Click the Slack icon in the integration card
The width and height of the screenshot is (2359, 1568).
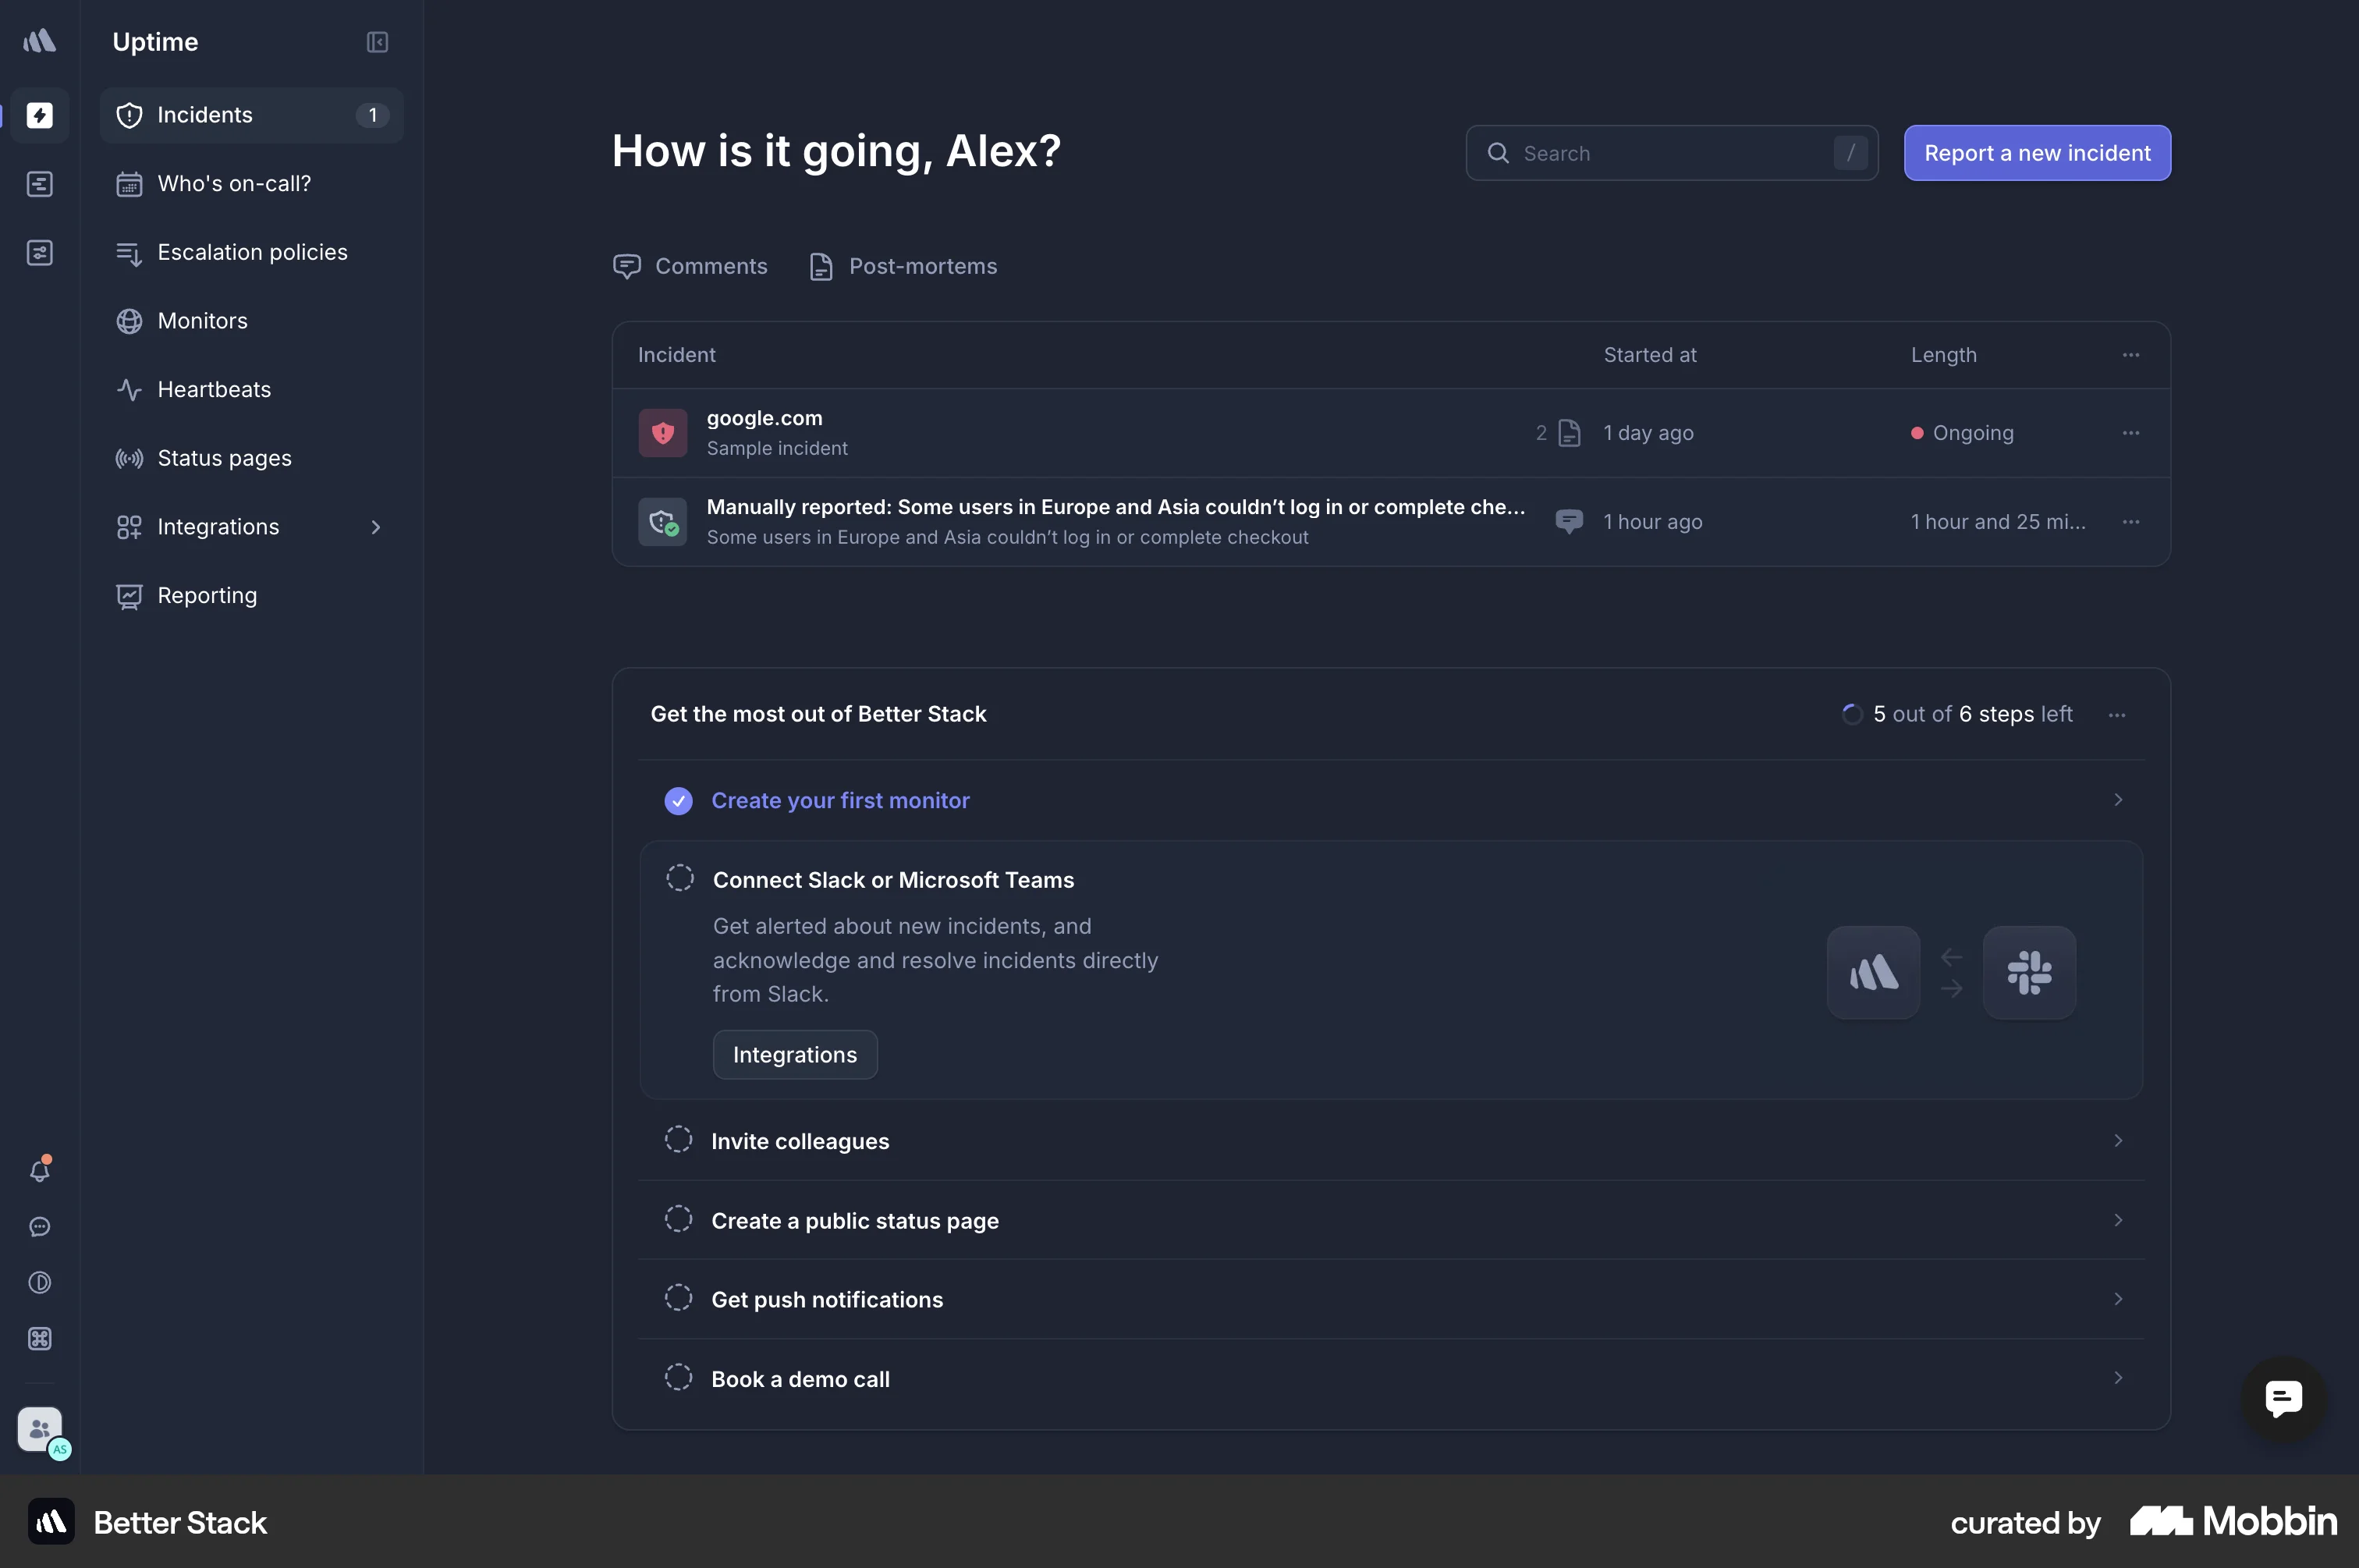coord(2030,971)
